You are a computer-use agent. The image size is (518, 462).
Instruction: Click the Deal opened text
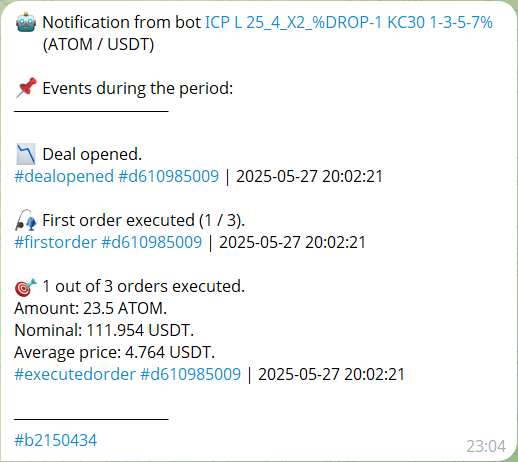coord(92,154)
